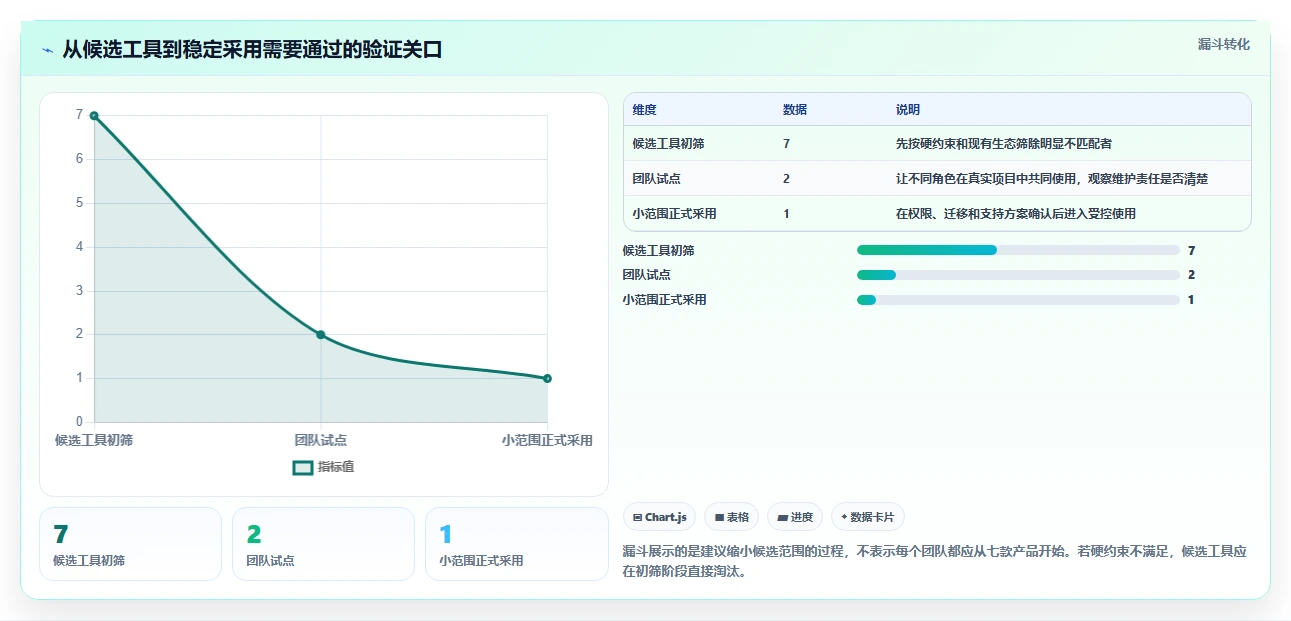This screenshot has height=621, width=1291.
Task: Click the 小范围正式采用 x-axis label
Action: point(547,440)
